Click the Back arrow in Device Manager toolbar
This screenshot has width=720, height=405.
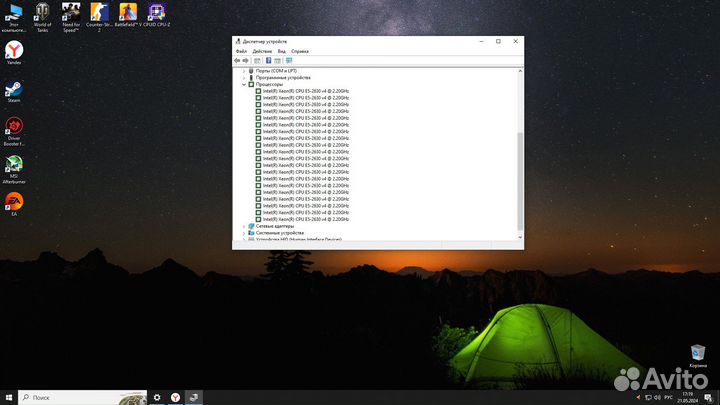pyautogui.click(x=238, y=60)
